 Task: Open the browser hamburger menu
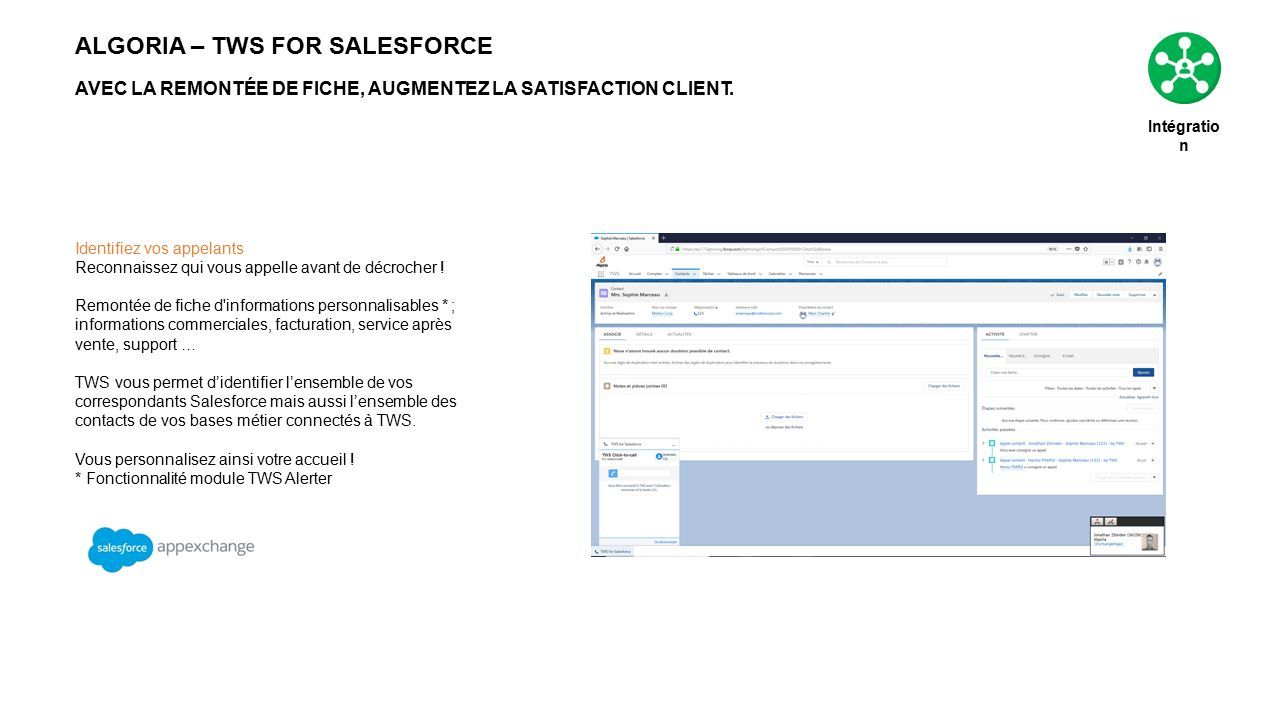coord(1160,249)
